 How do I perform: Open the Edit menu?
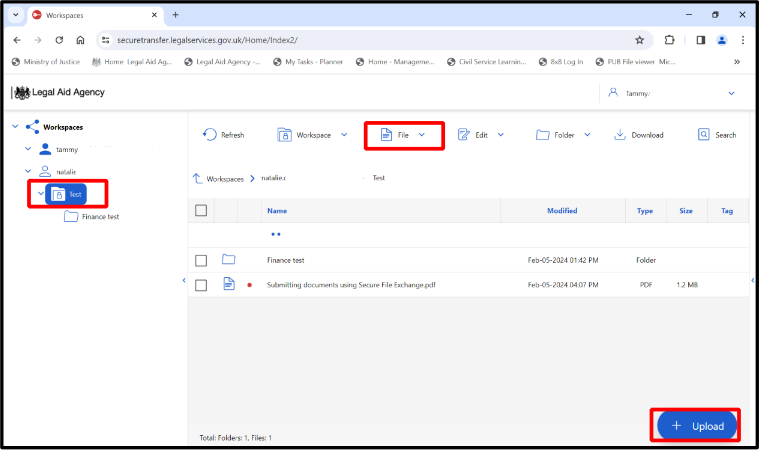coord(480,135)
